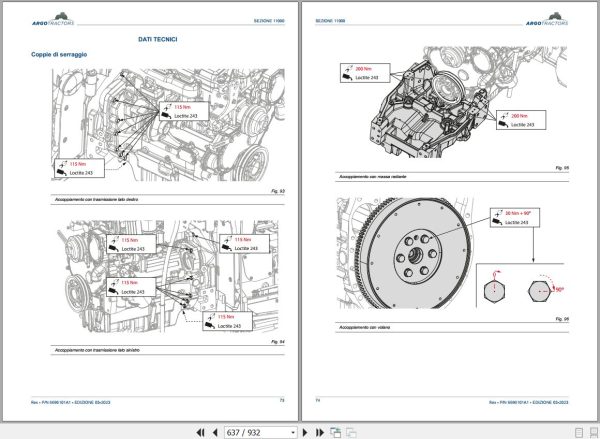The width and height of the screenshot is (600, 439).
Task: Click the Fig. 94 caption label
Action: [278, 341]
